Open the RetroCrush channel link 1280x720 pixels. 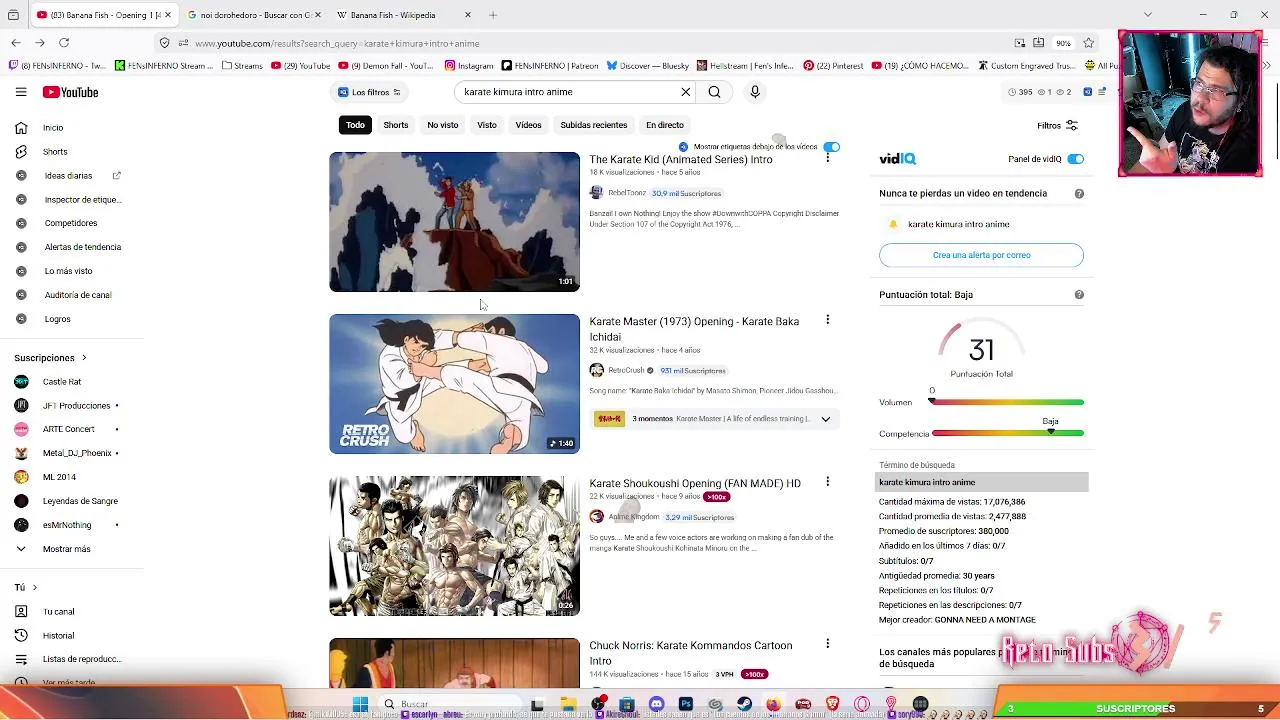click(x=627, y=371)
